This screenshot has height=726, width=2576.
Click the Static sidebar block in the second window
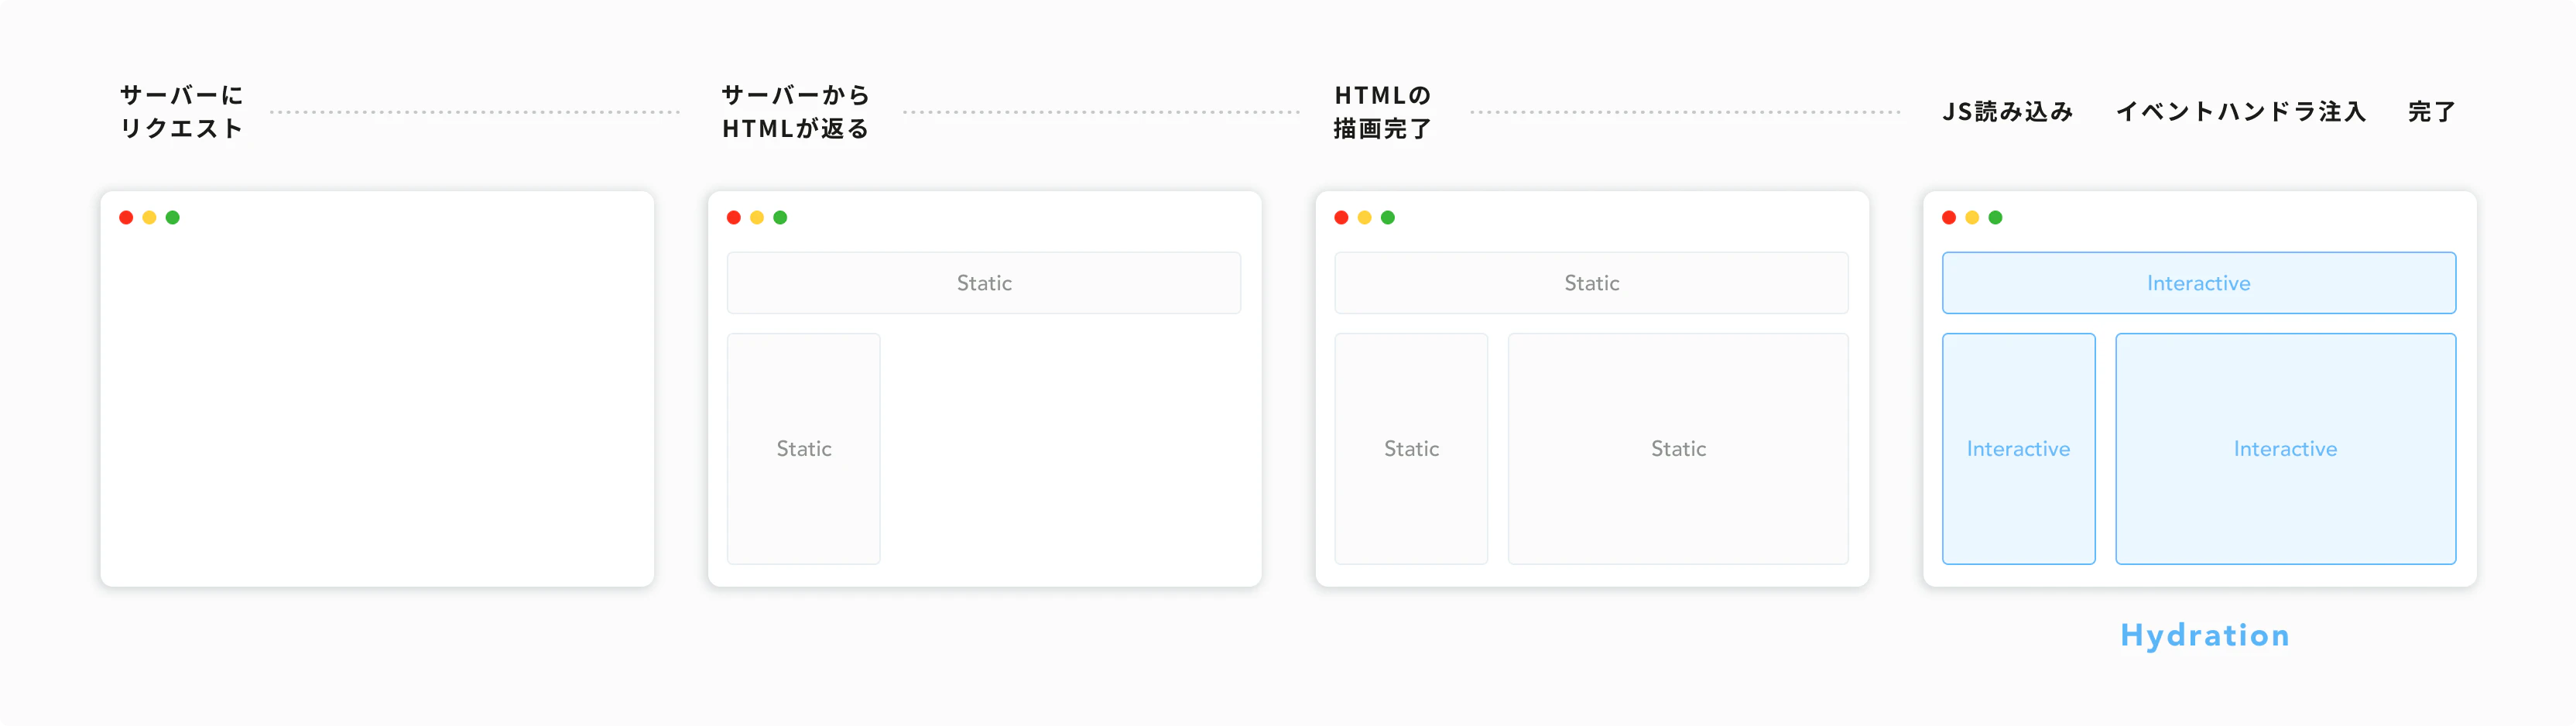(x=804, y=449)
